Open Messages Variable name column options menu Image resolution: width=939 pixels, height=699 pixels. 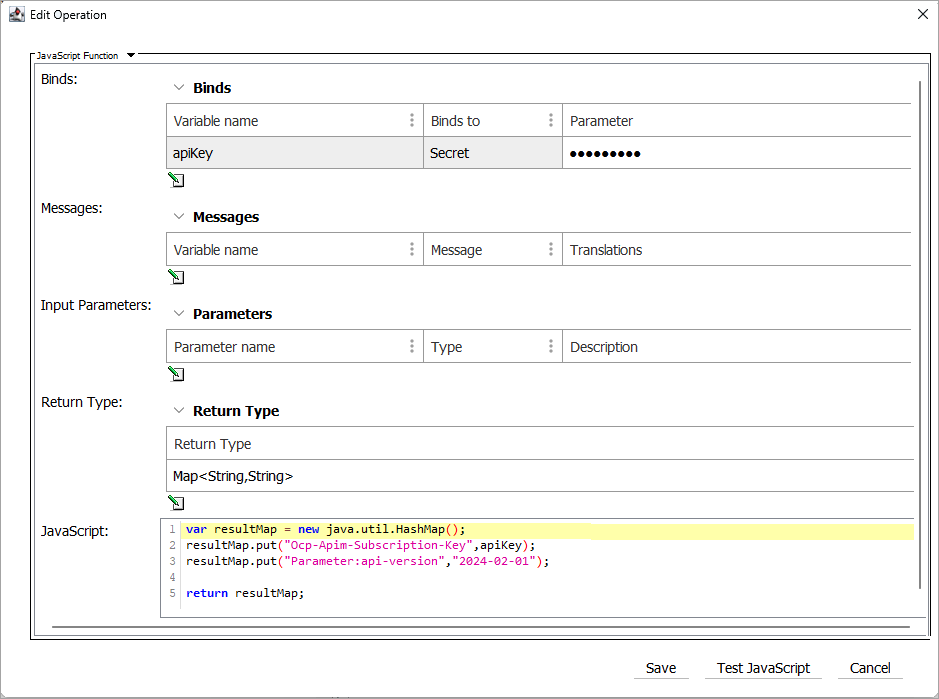click(412, 250)
